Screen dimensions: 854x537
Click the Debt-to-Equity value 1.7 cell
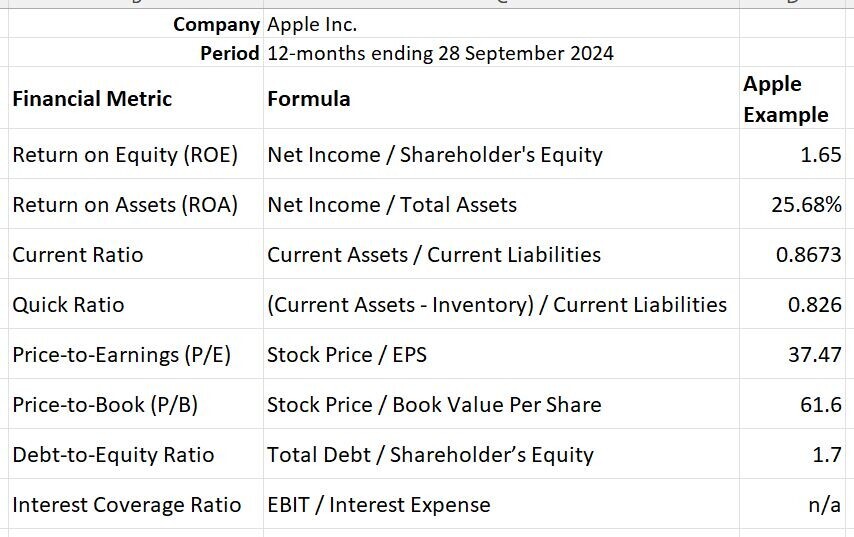point(792,455)
